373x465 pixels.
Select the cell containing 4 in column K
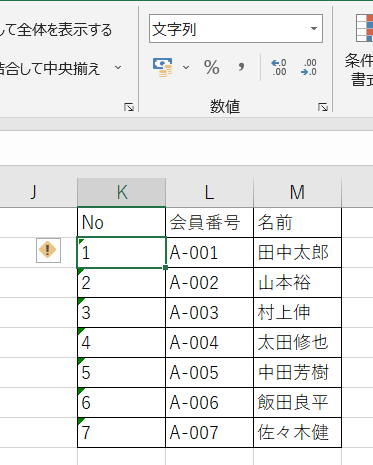[x=122, y=342]
